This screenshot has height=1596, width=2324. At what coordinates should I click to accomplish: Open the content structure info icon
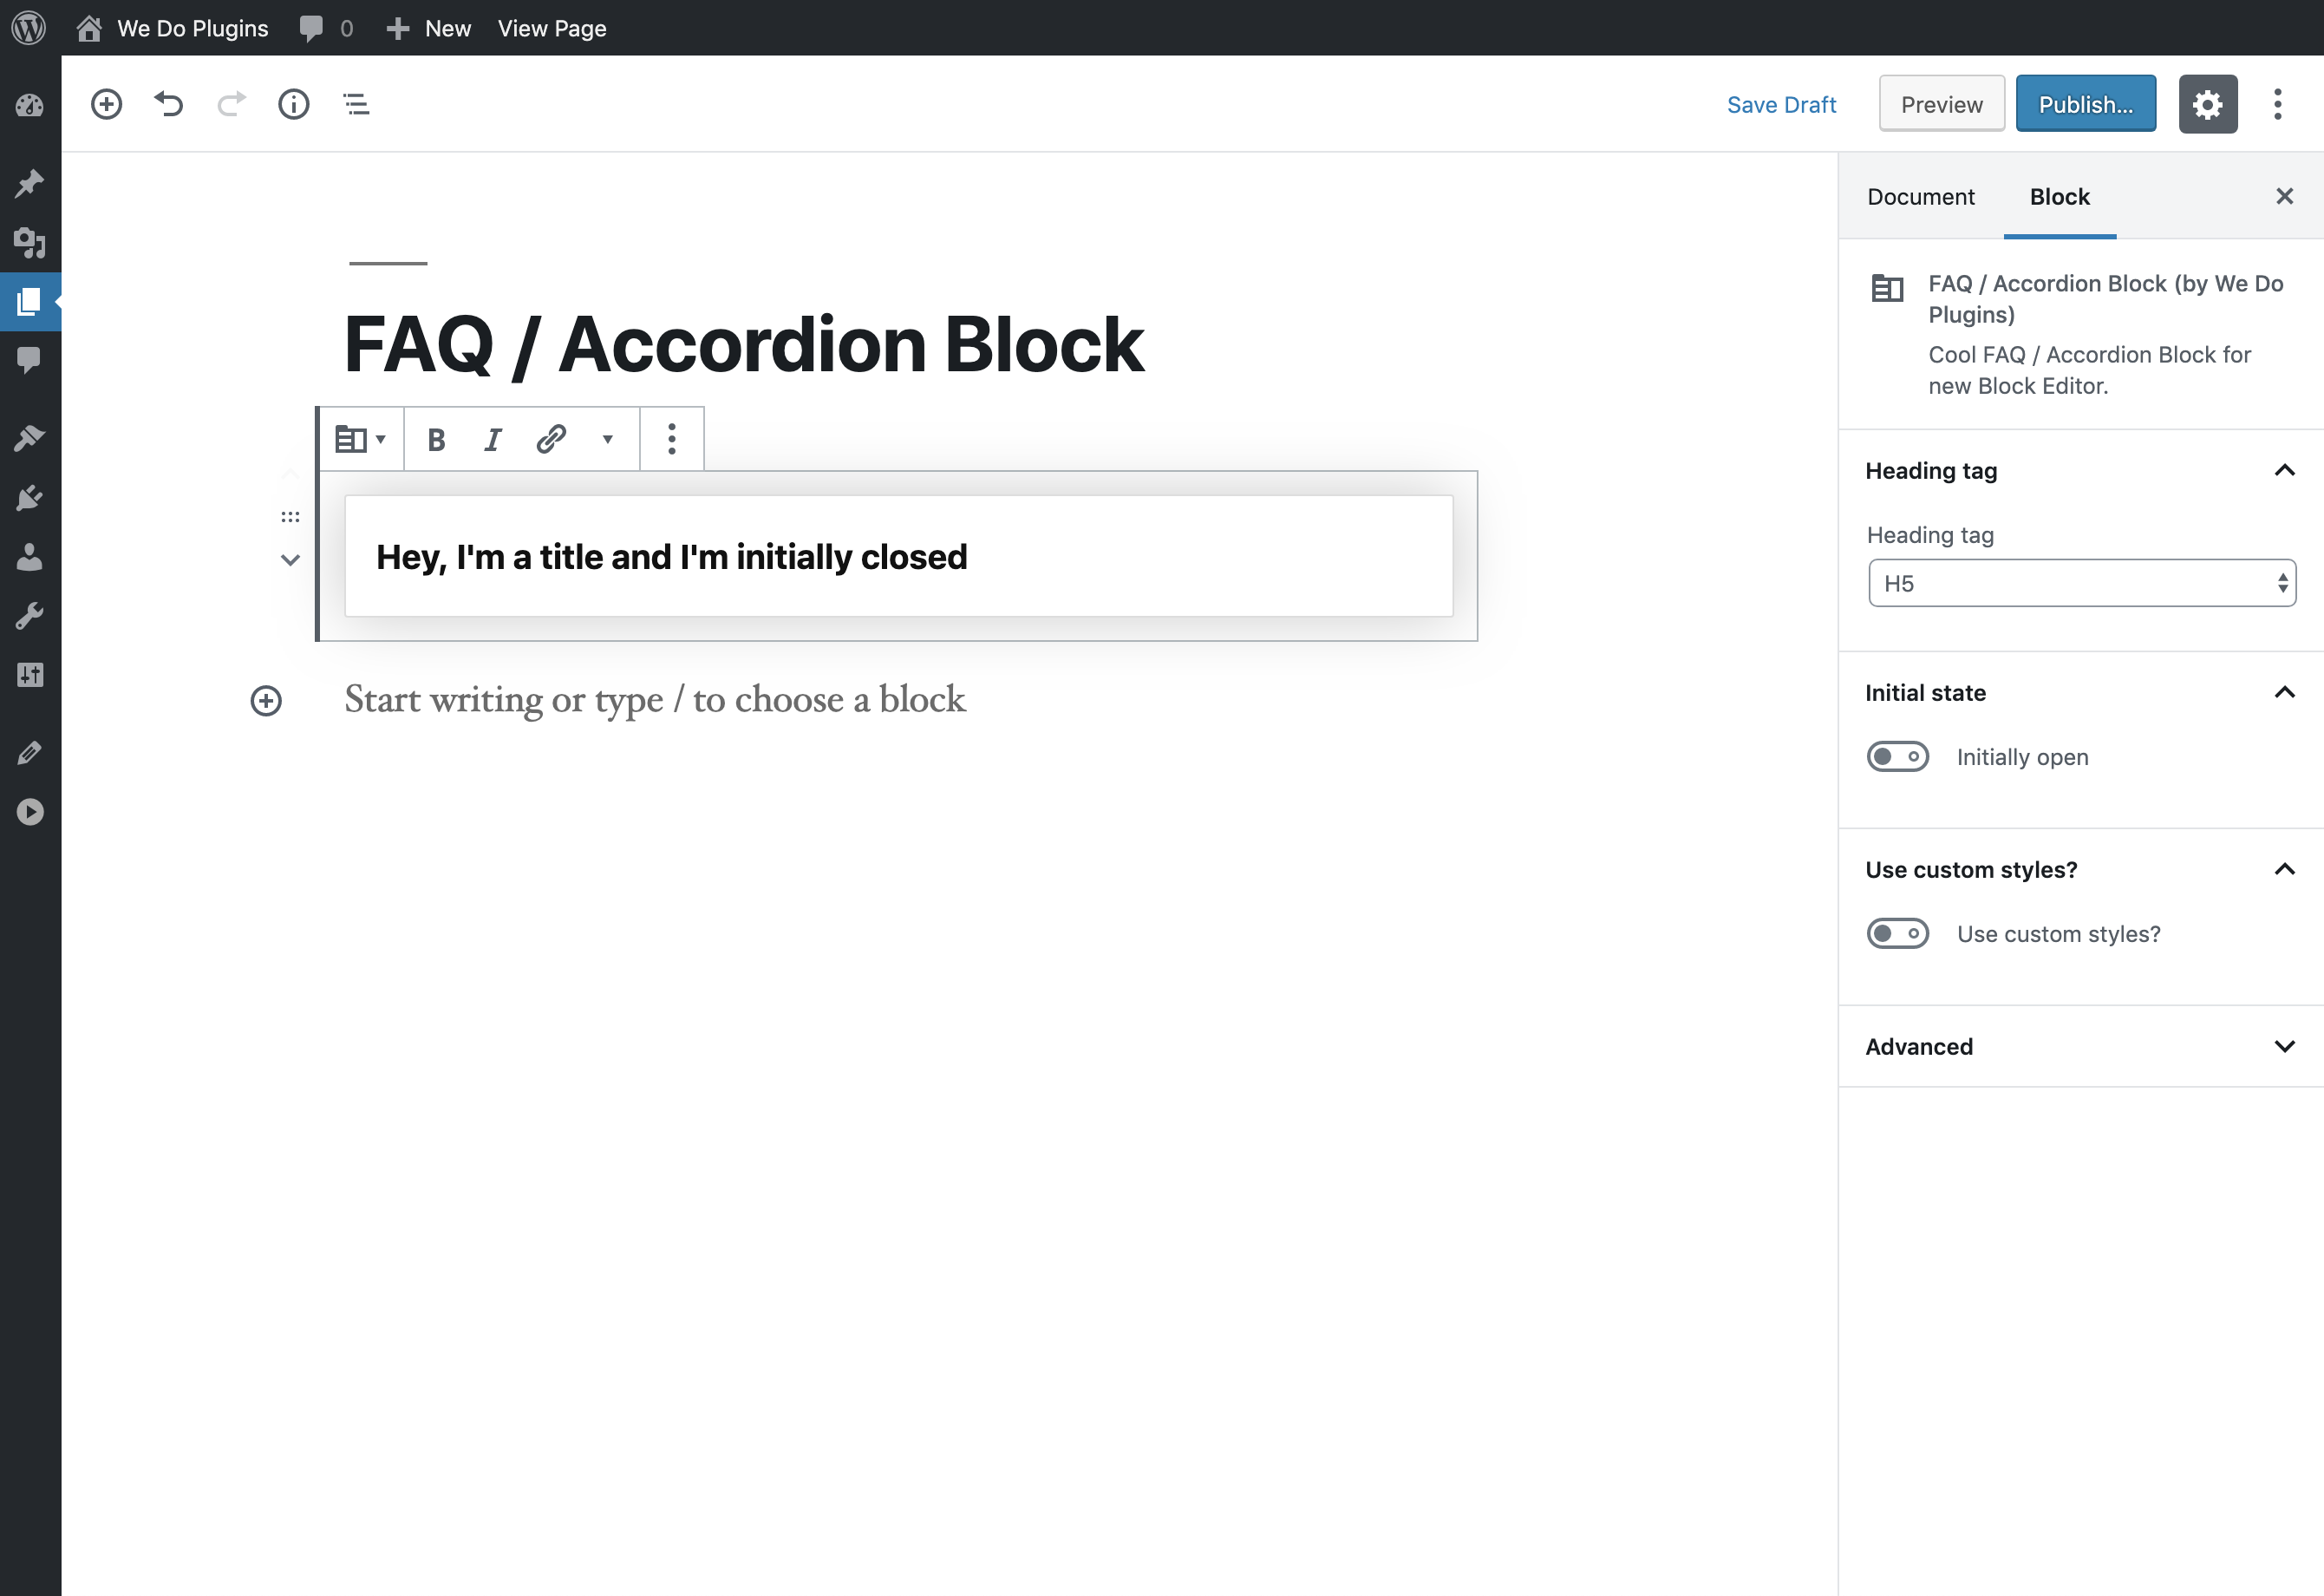[293, 104]
